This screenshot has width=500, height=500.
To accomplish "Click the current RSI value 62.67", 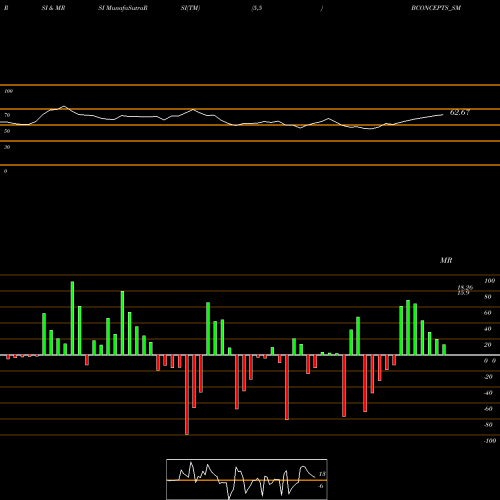I will click(x=460, y=112).
